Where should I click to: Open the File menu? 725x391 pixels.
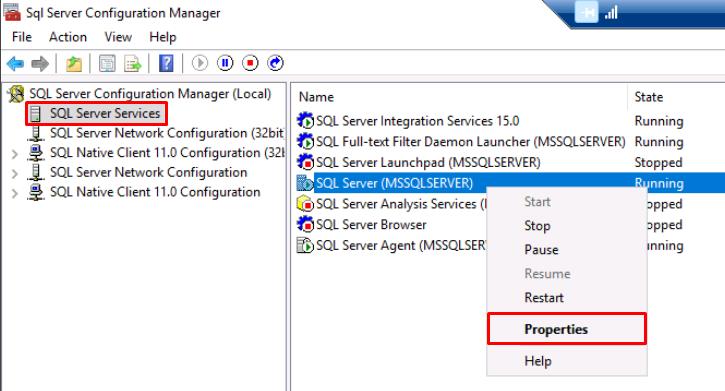[x=22, y=37]
